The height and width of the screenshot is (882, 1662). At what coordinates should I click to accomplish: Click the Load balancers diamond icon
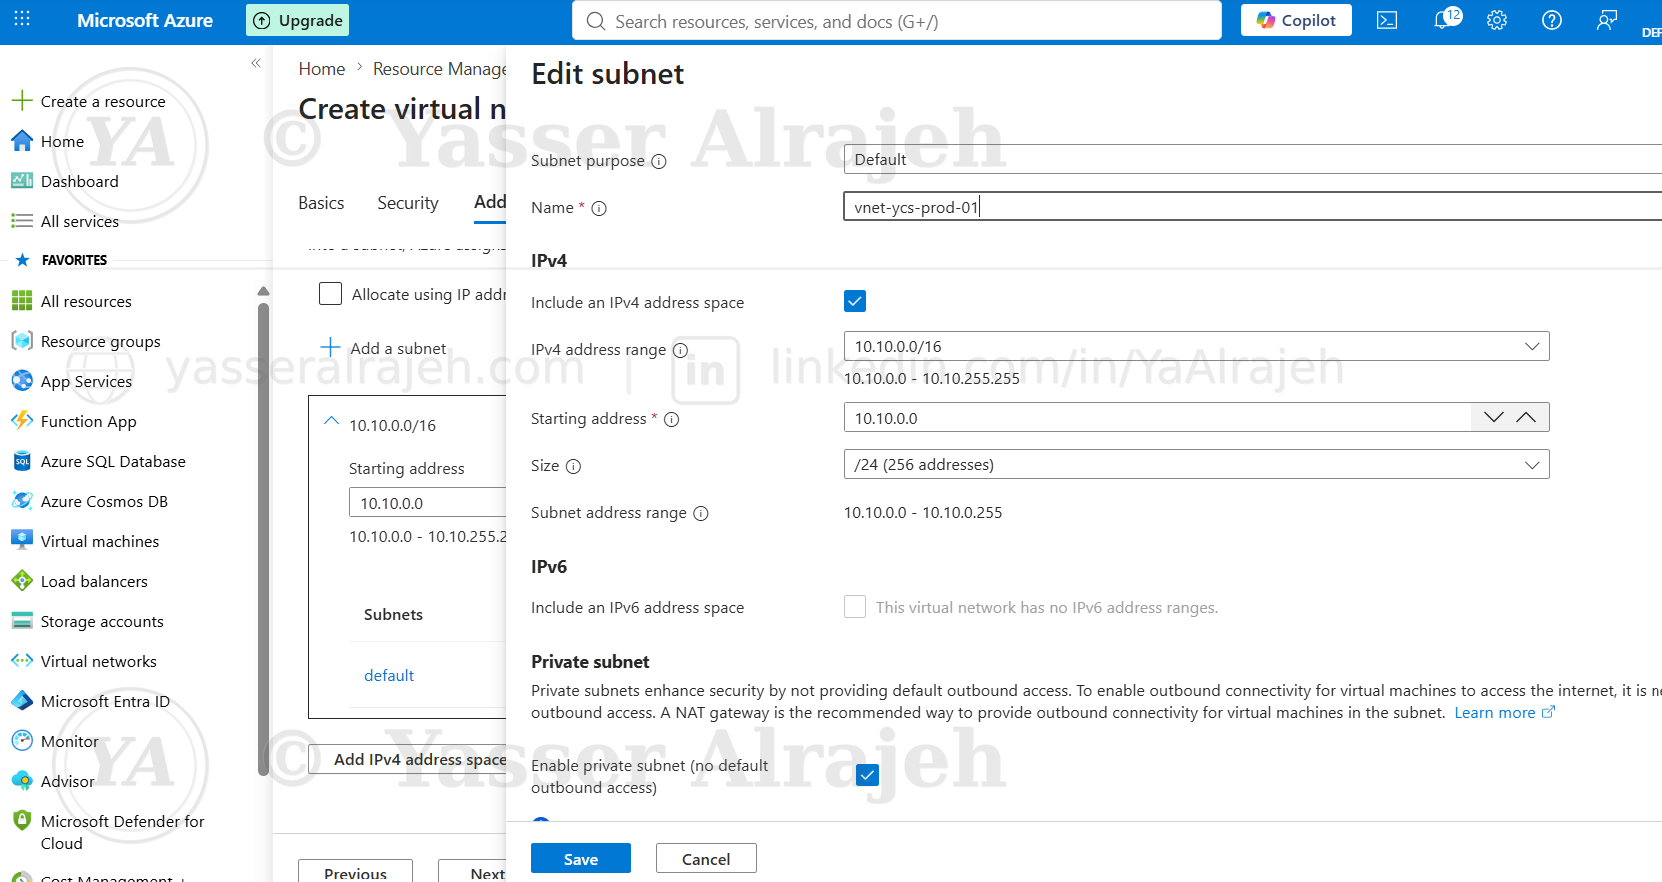click(22, 581)
